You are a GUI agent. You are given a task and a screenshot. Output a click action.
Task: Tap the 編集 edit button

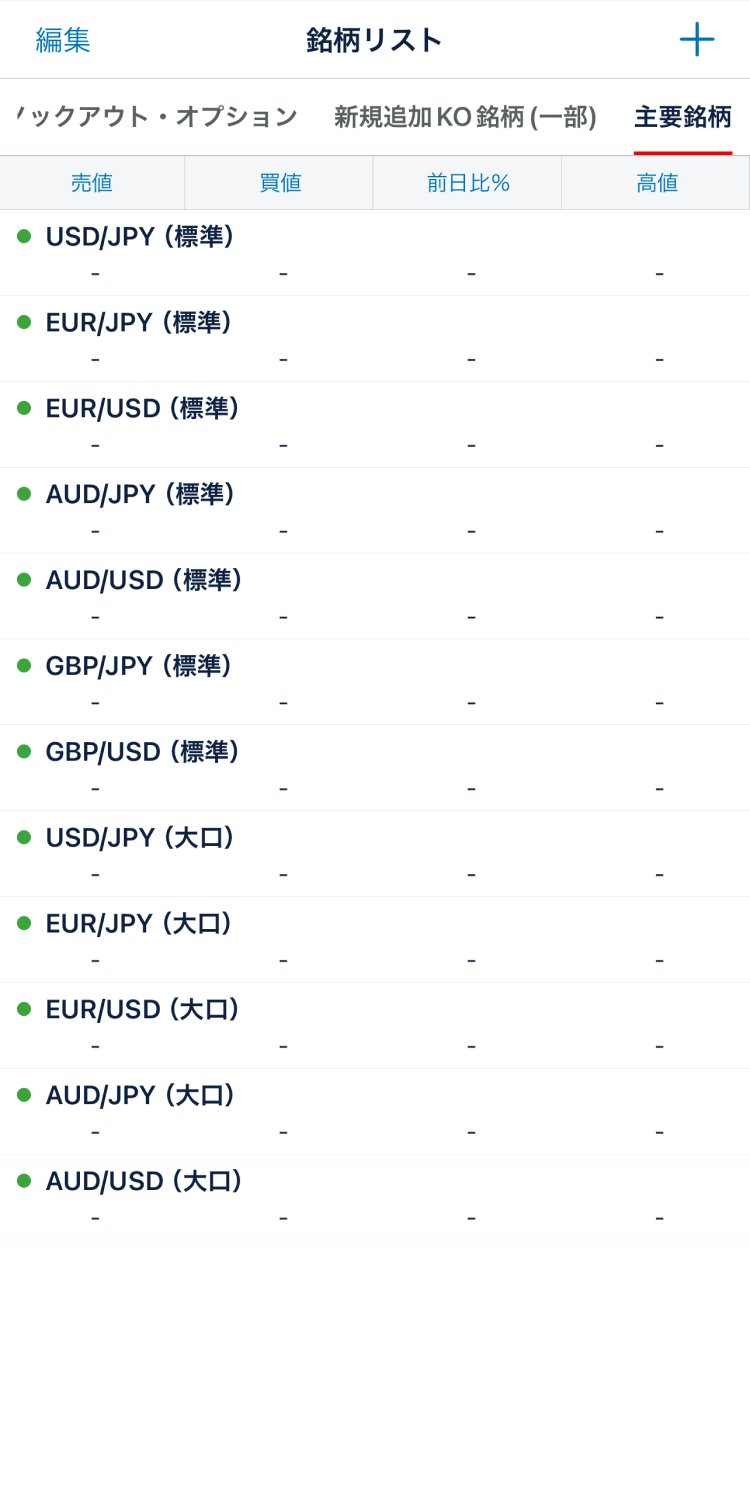(63, 40)
